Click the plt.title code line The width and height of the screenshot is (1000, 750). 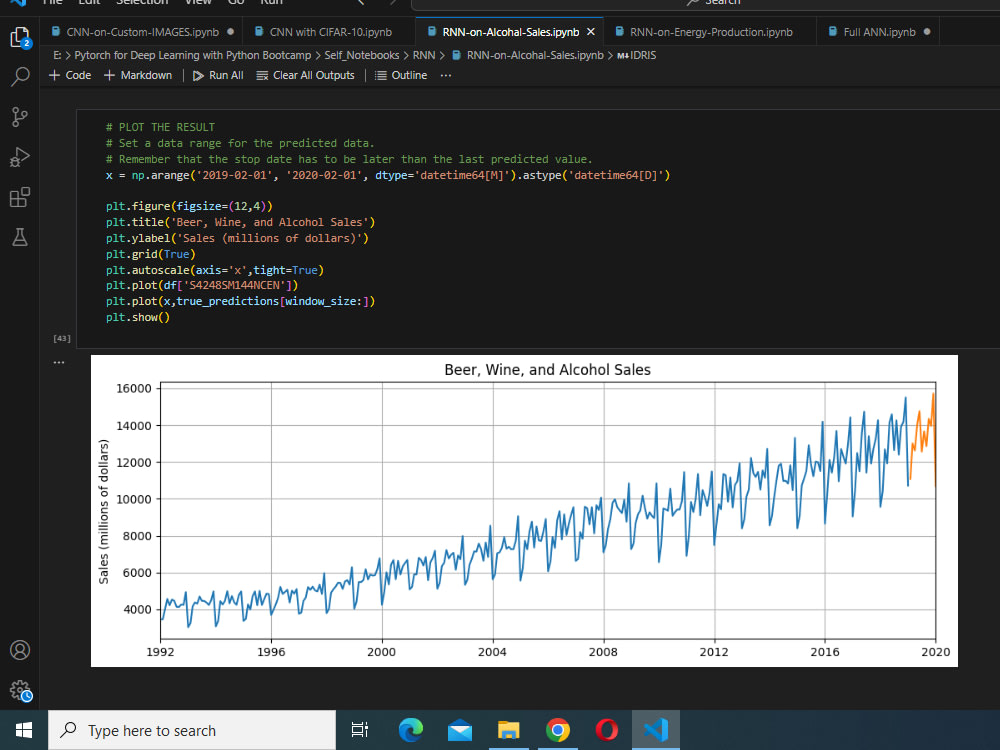point(240,222)
